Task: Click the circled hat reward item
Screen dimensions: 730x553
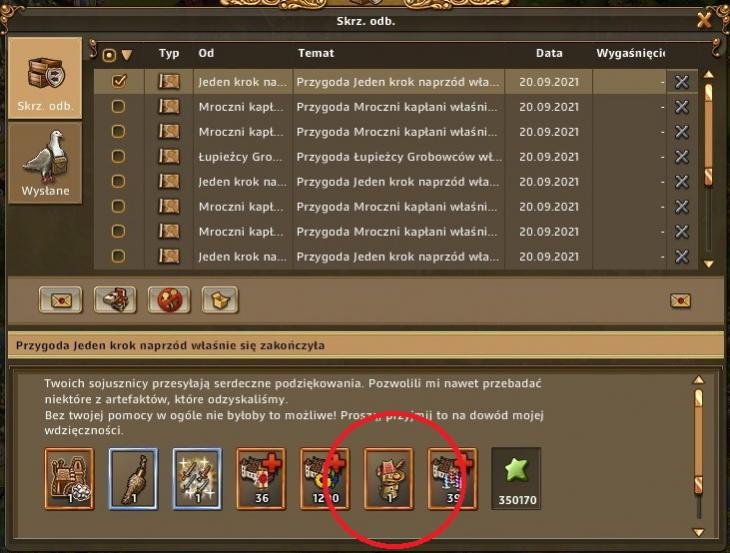Action: pos(388,479)
